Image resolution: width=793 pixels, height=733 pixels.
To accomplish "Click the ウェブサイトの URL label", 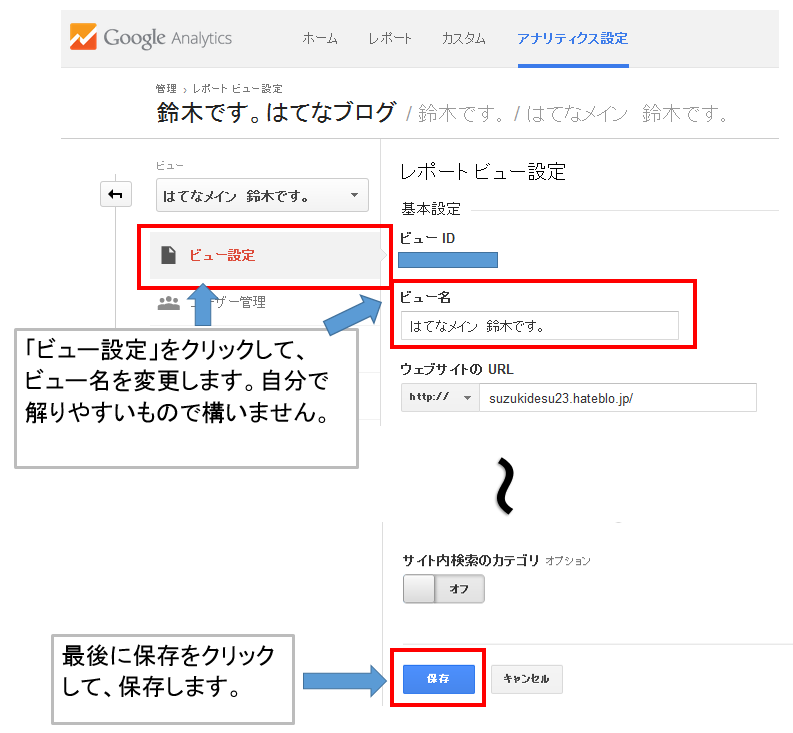I will [457, 369].
